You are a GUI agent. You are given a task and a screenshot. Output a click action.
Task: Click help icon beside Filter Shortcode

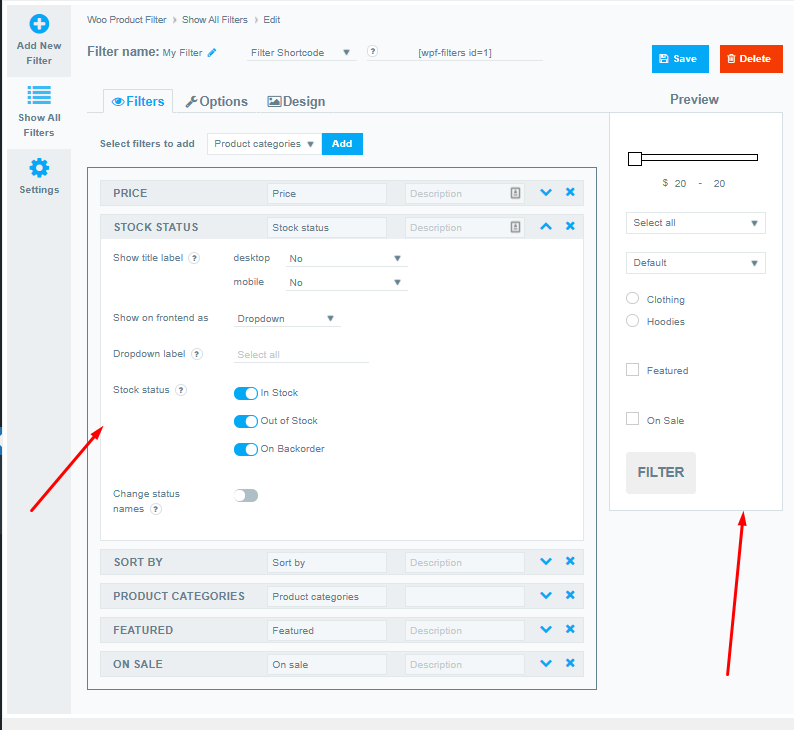click(373, 52)
